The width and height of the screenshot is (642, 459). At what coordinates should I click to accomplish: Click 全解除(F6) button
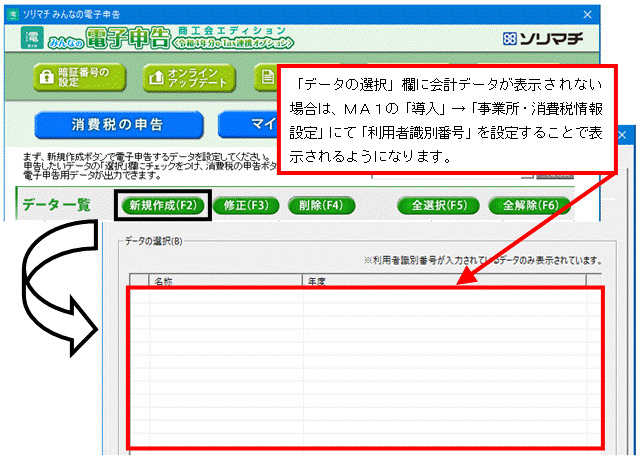pos(529,205)
